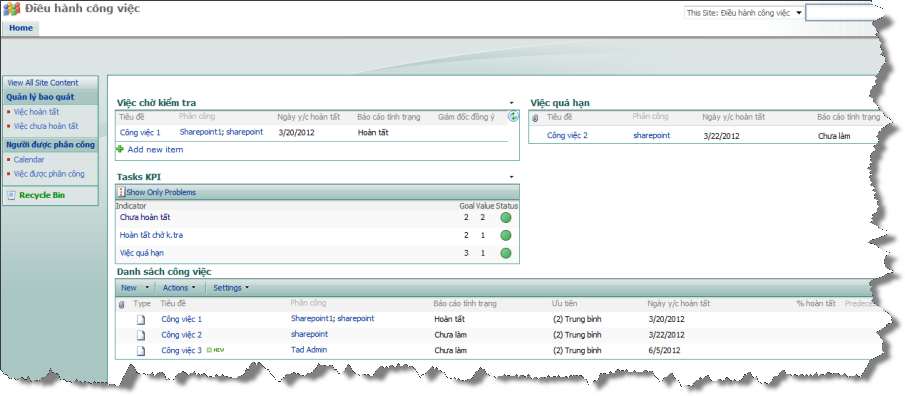Open the Việc chờ kiểm tra web part menu arrow
Screen dimensions: 905x396
511,103
